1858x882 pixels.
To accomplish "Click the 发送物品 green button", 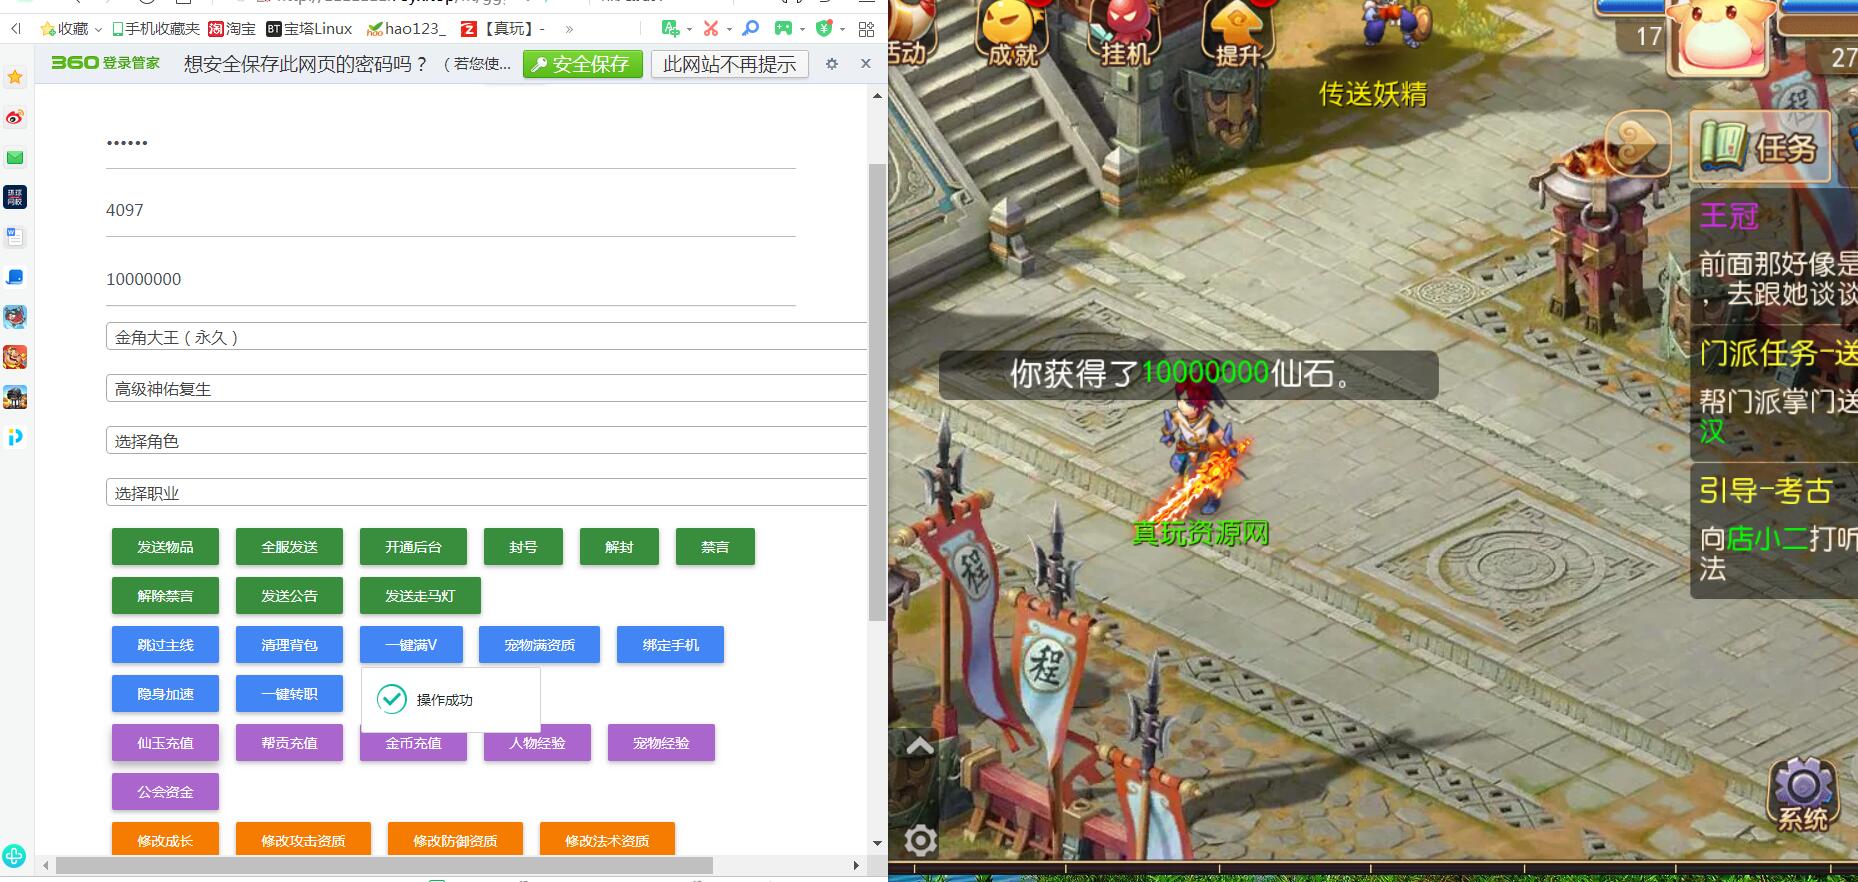I will coord(165,547).
